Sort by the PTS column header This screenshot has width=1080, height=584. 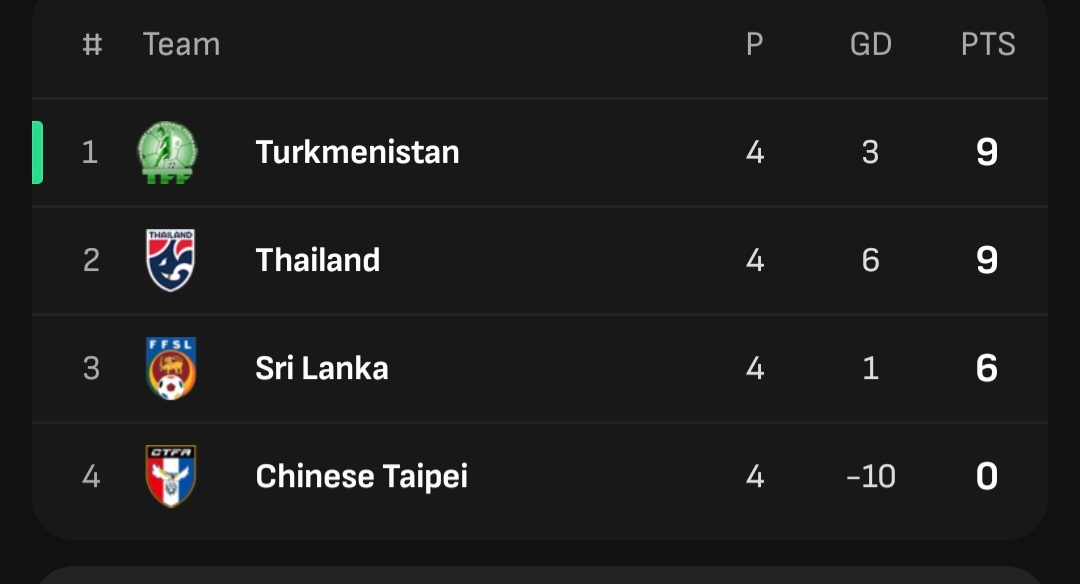coord(988,45)
